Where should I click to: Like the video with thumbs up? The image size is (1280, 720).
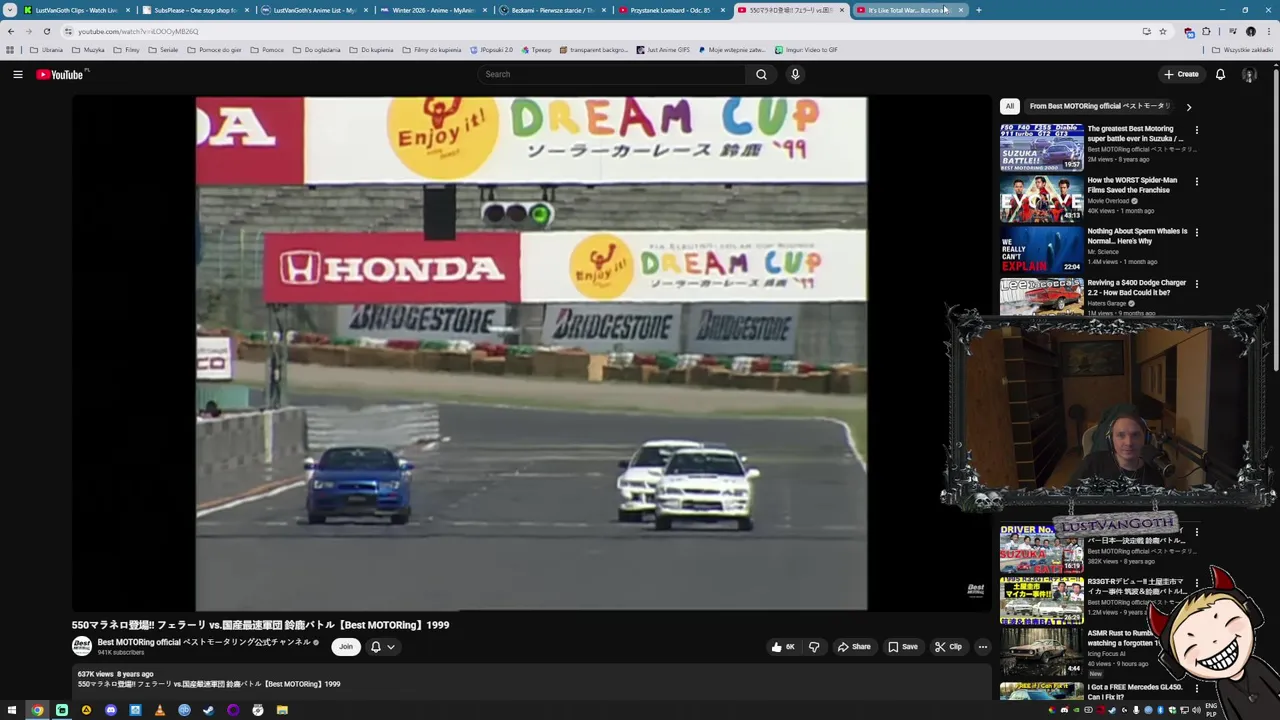coord(782,647)
